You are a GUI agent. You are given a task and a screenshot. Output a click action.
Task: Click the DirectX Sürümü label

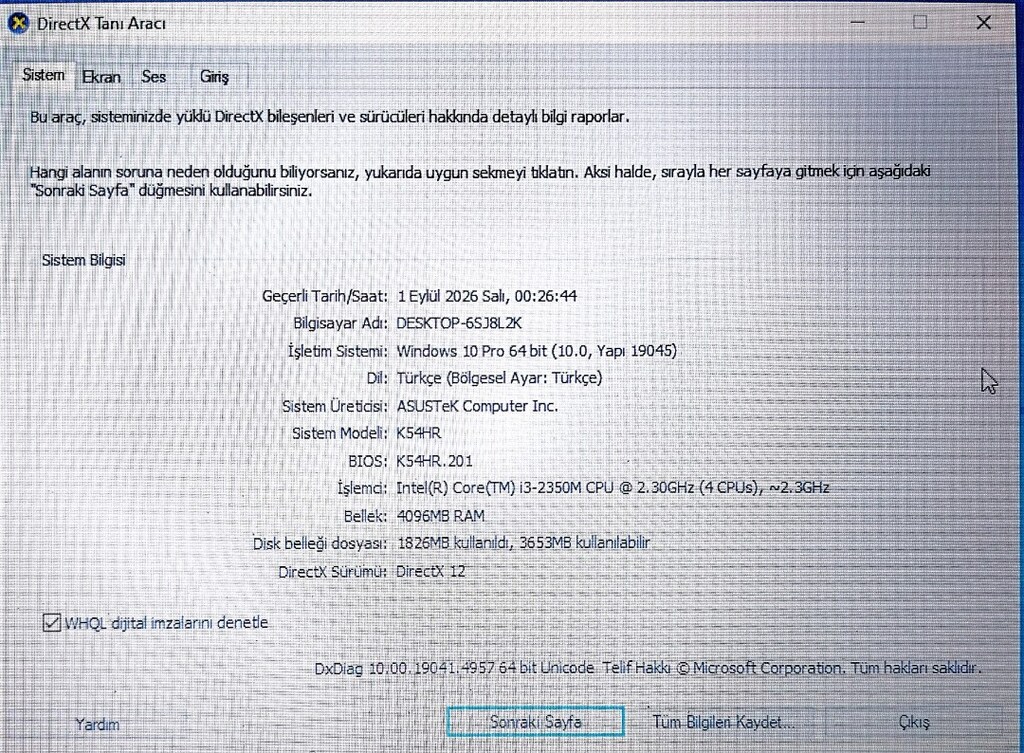333,572
